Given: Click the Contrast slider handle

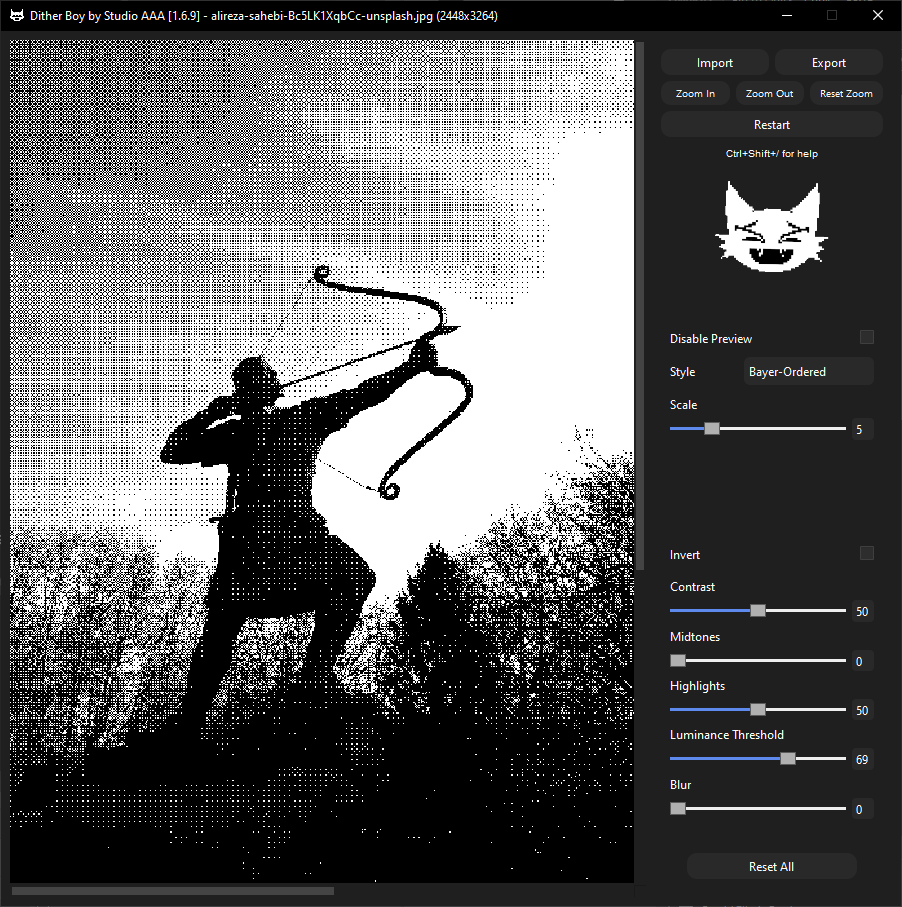Looking at the screenshot, I should click(757, 611).
